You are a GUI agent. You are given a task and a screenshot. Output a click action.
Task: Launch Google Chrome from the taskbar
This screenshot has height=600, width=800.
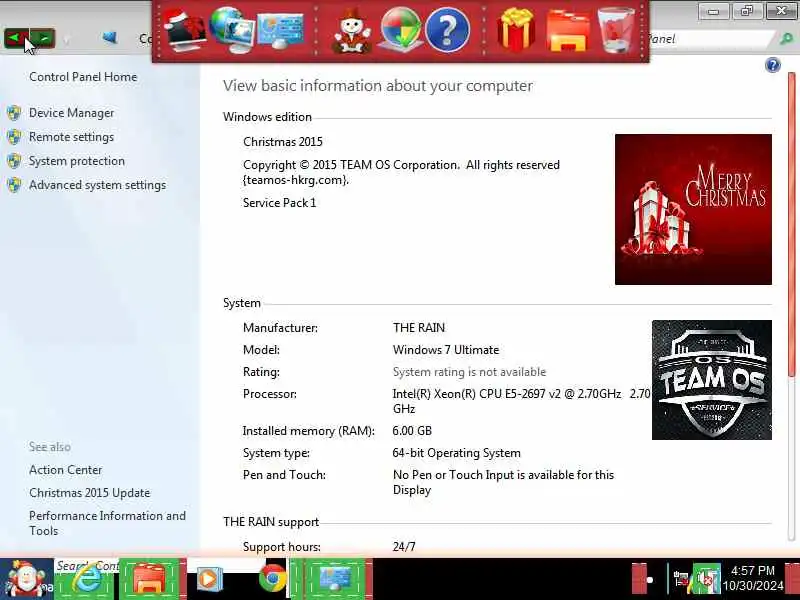[x=272, y=579]
